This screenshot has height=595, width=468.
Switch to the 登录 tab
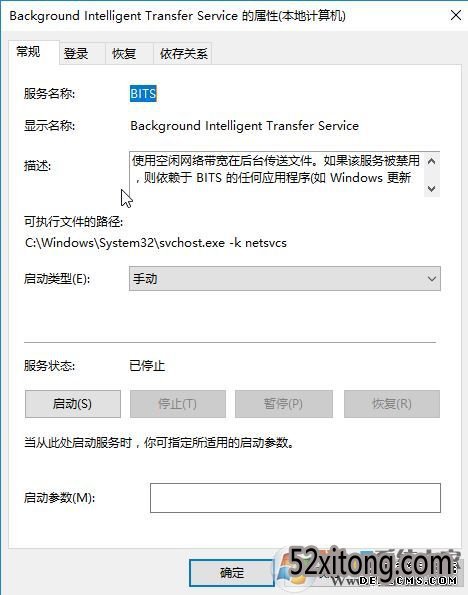point(76,54)
